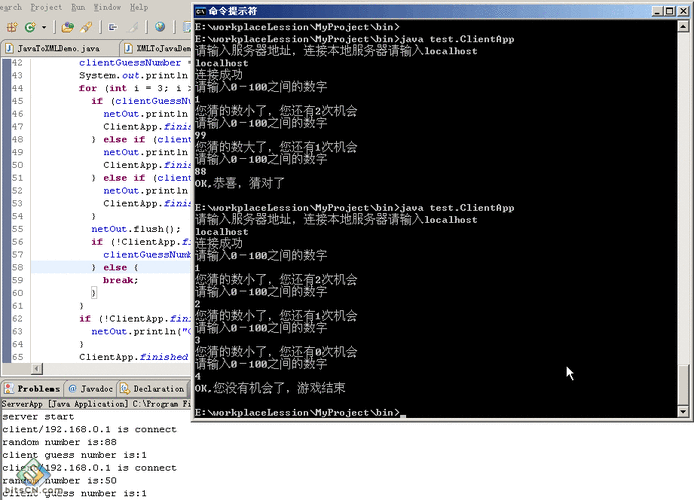
Task: Click the line number 65 in the gutter
Action: (x=17, y=357)
